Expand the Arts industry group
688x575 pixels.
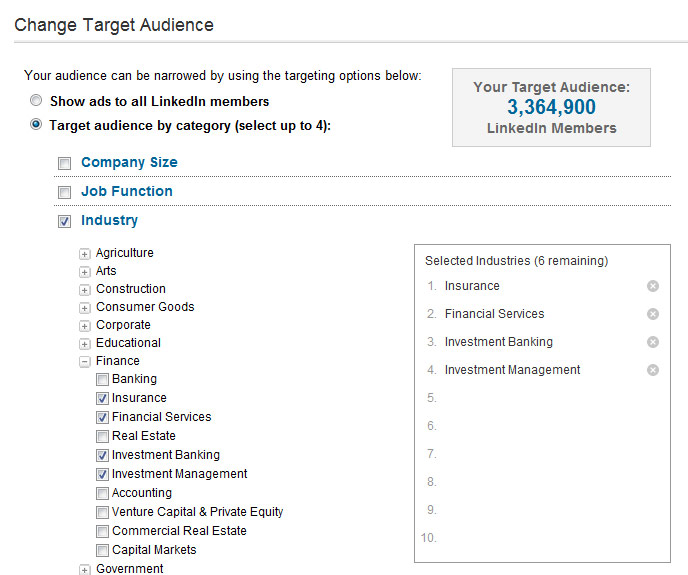point(85,272)
